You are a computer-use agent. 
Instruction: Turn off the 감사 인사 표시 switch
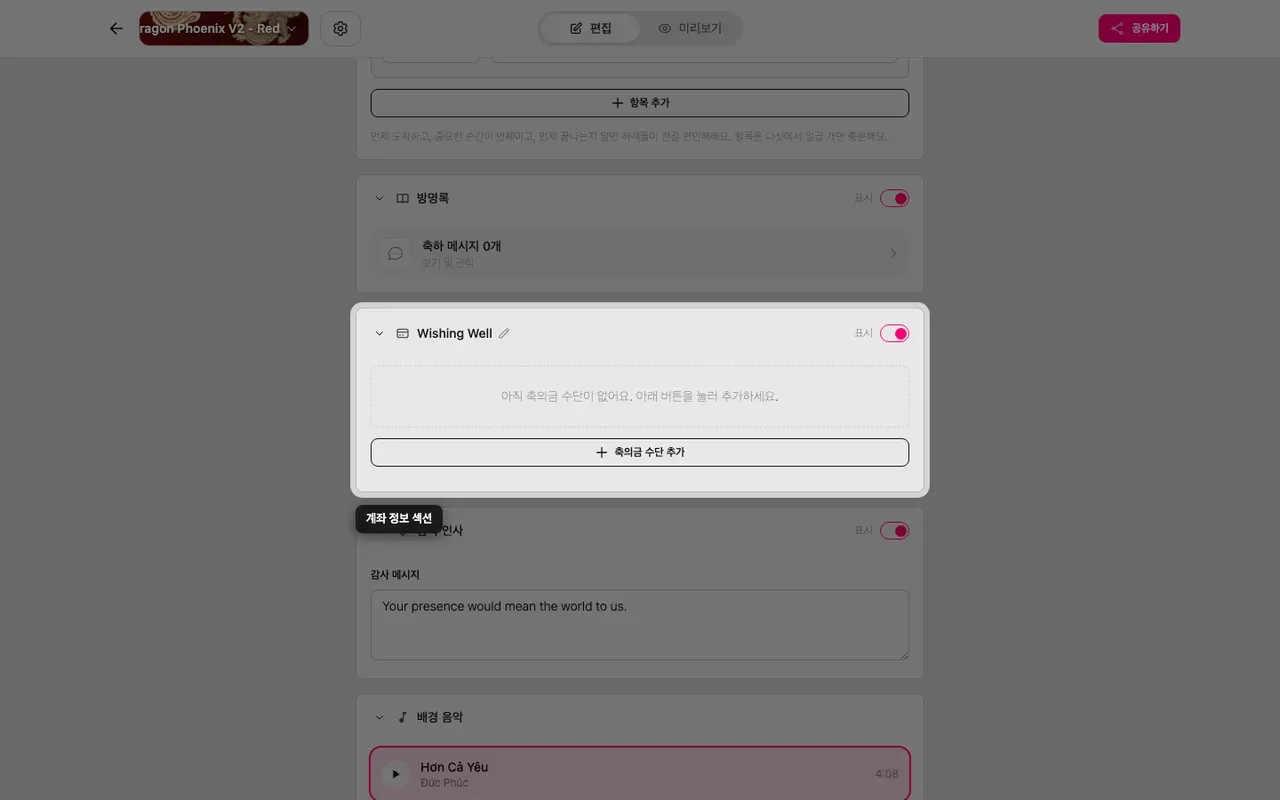click(x=894, y=530)
